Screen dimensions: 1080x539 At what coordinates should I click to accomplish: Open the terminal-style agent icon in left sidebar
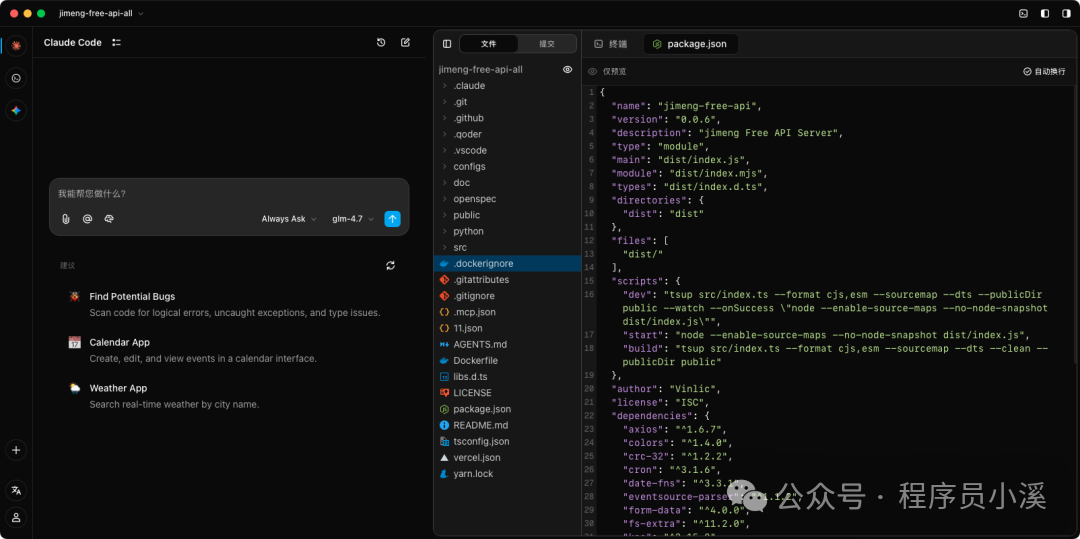(x=17, y=78)
